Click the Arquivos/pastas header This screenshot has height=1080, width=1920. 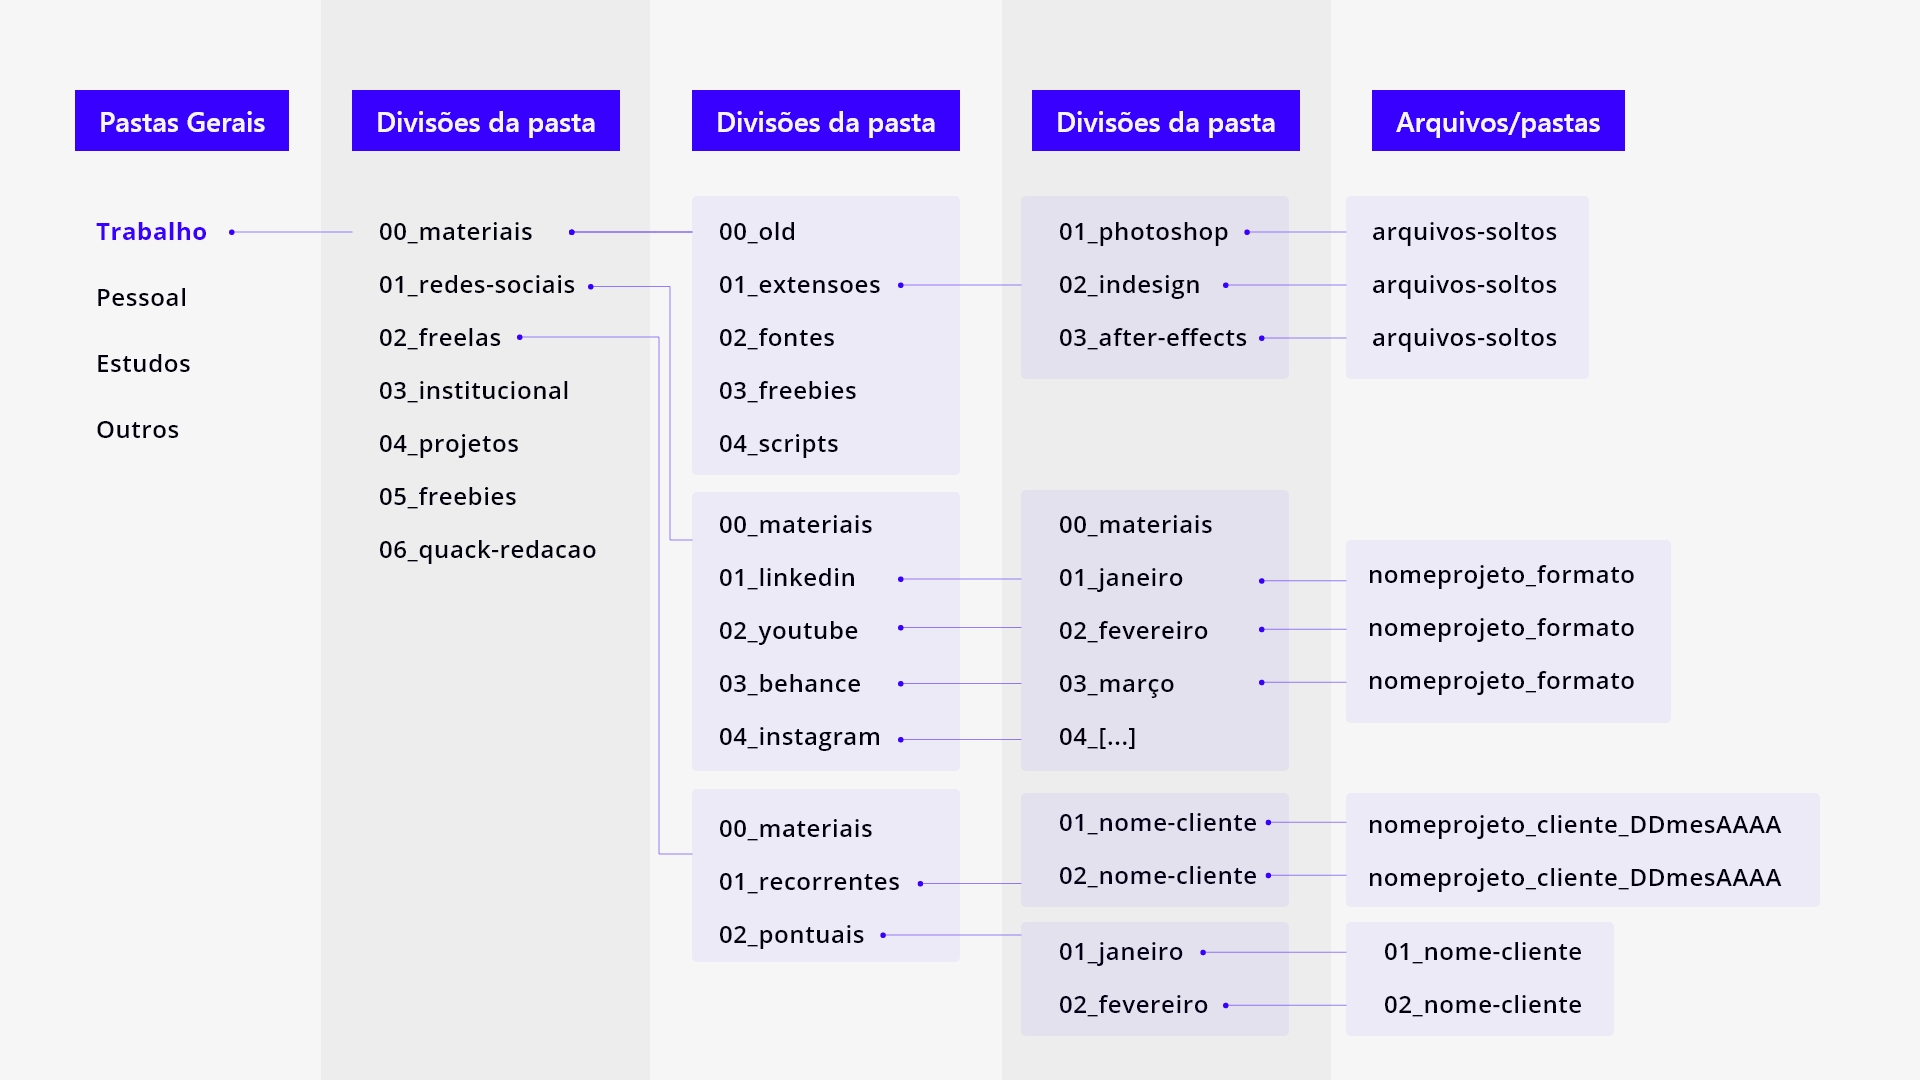[1497, 121]
